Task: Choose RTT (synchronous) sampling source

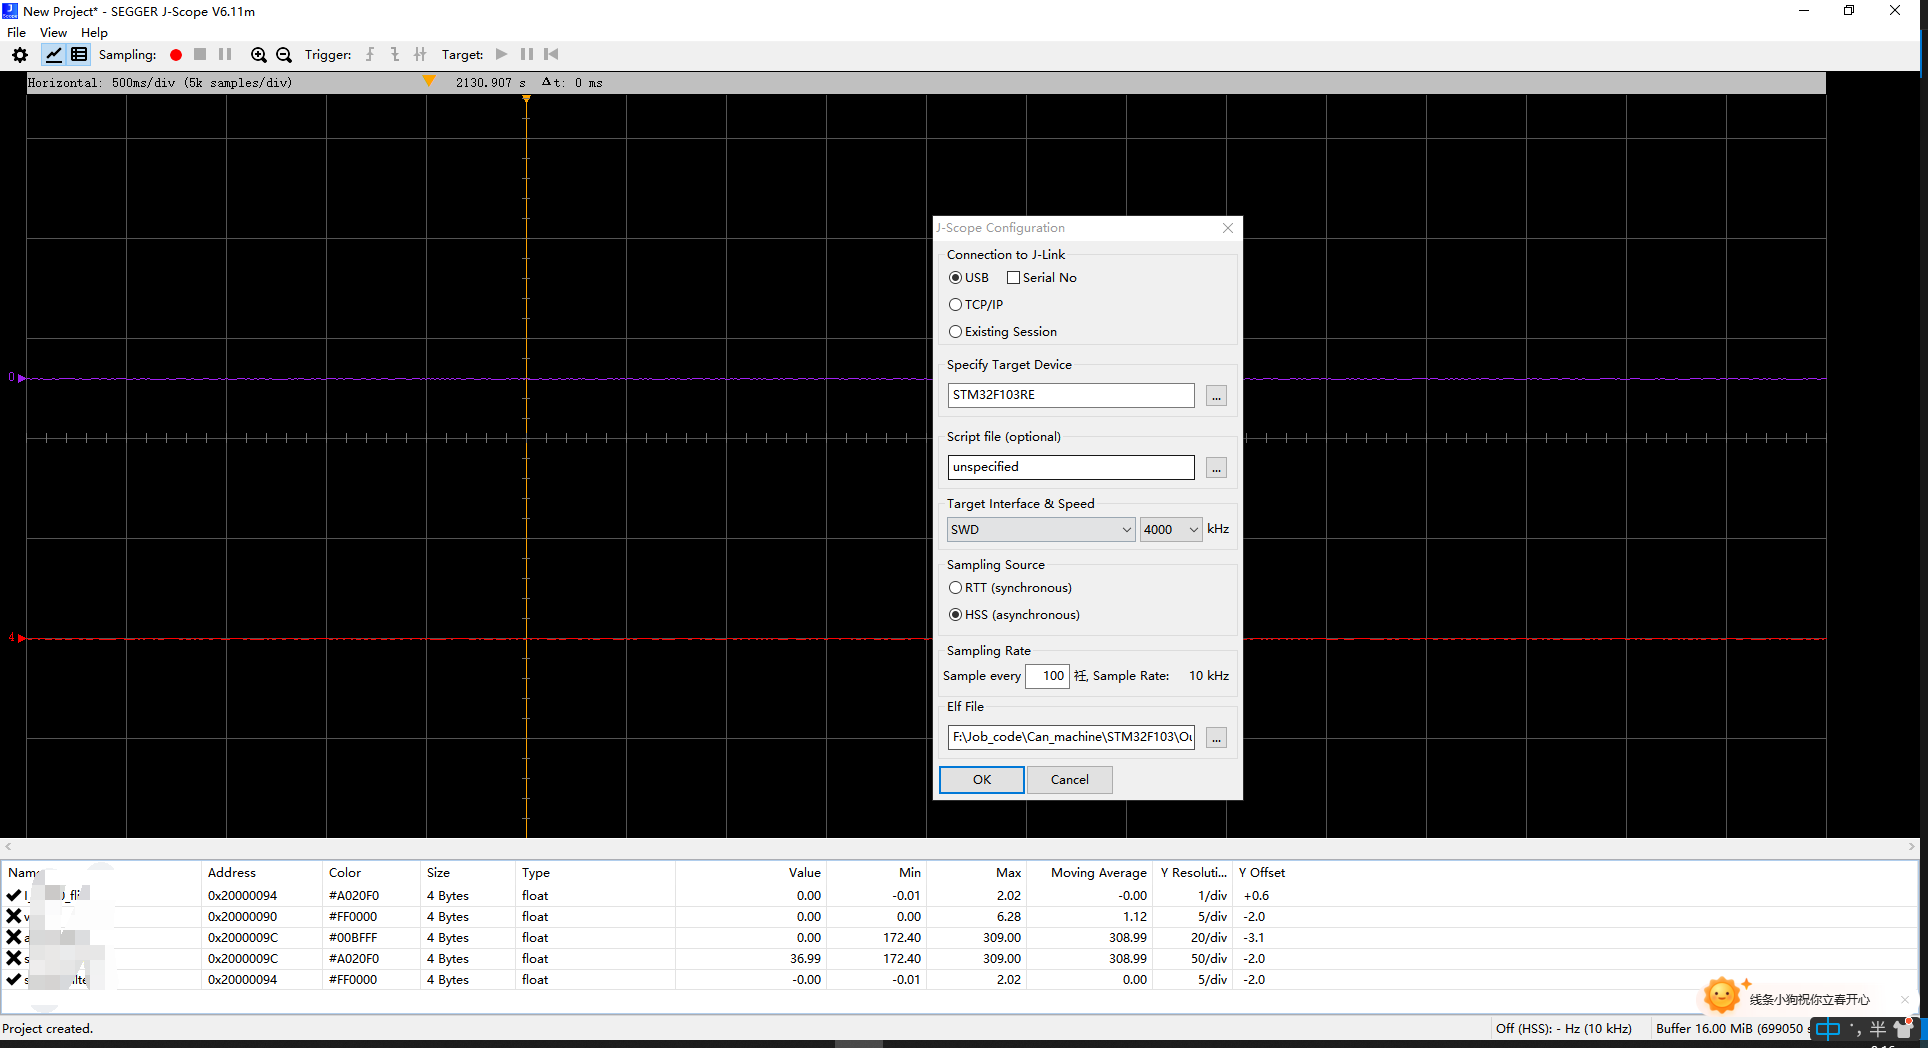Action: 956,588
